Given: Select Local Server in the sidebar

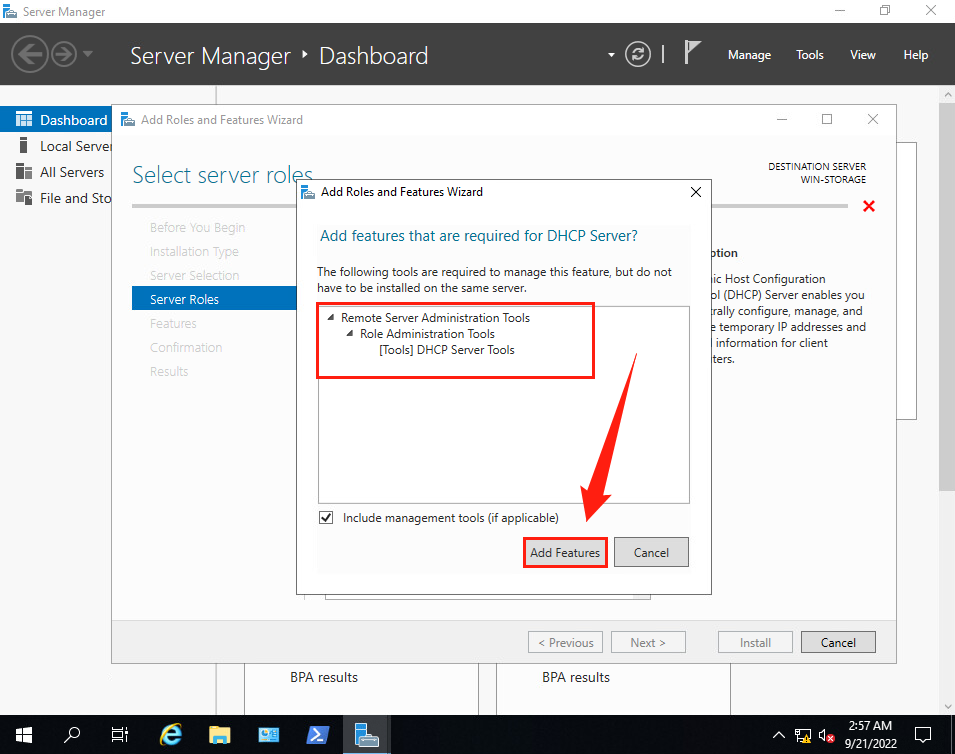Looking at the screenshot, I should [56, 146].
